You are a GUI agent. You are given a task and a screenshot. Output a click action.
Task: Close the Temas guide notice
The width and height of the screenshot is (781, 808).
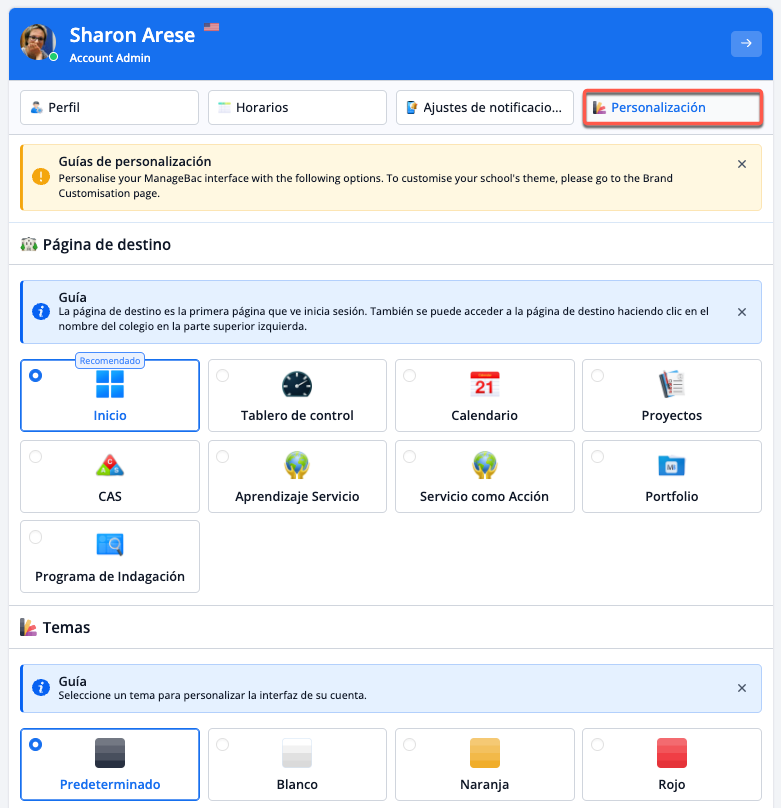[741, 688]
